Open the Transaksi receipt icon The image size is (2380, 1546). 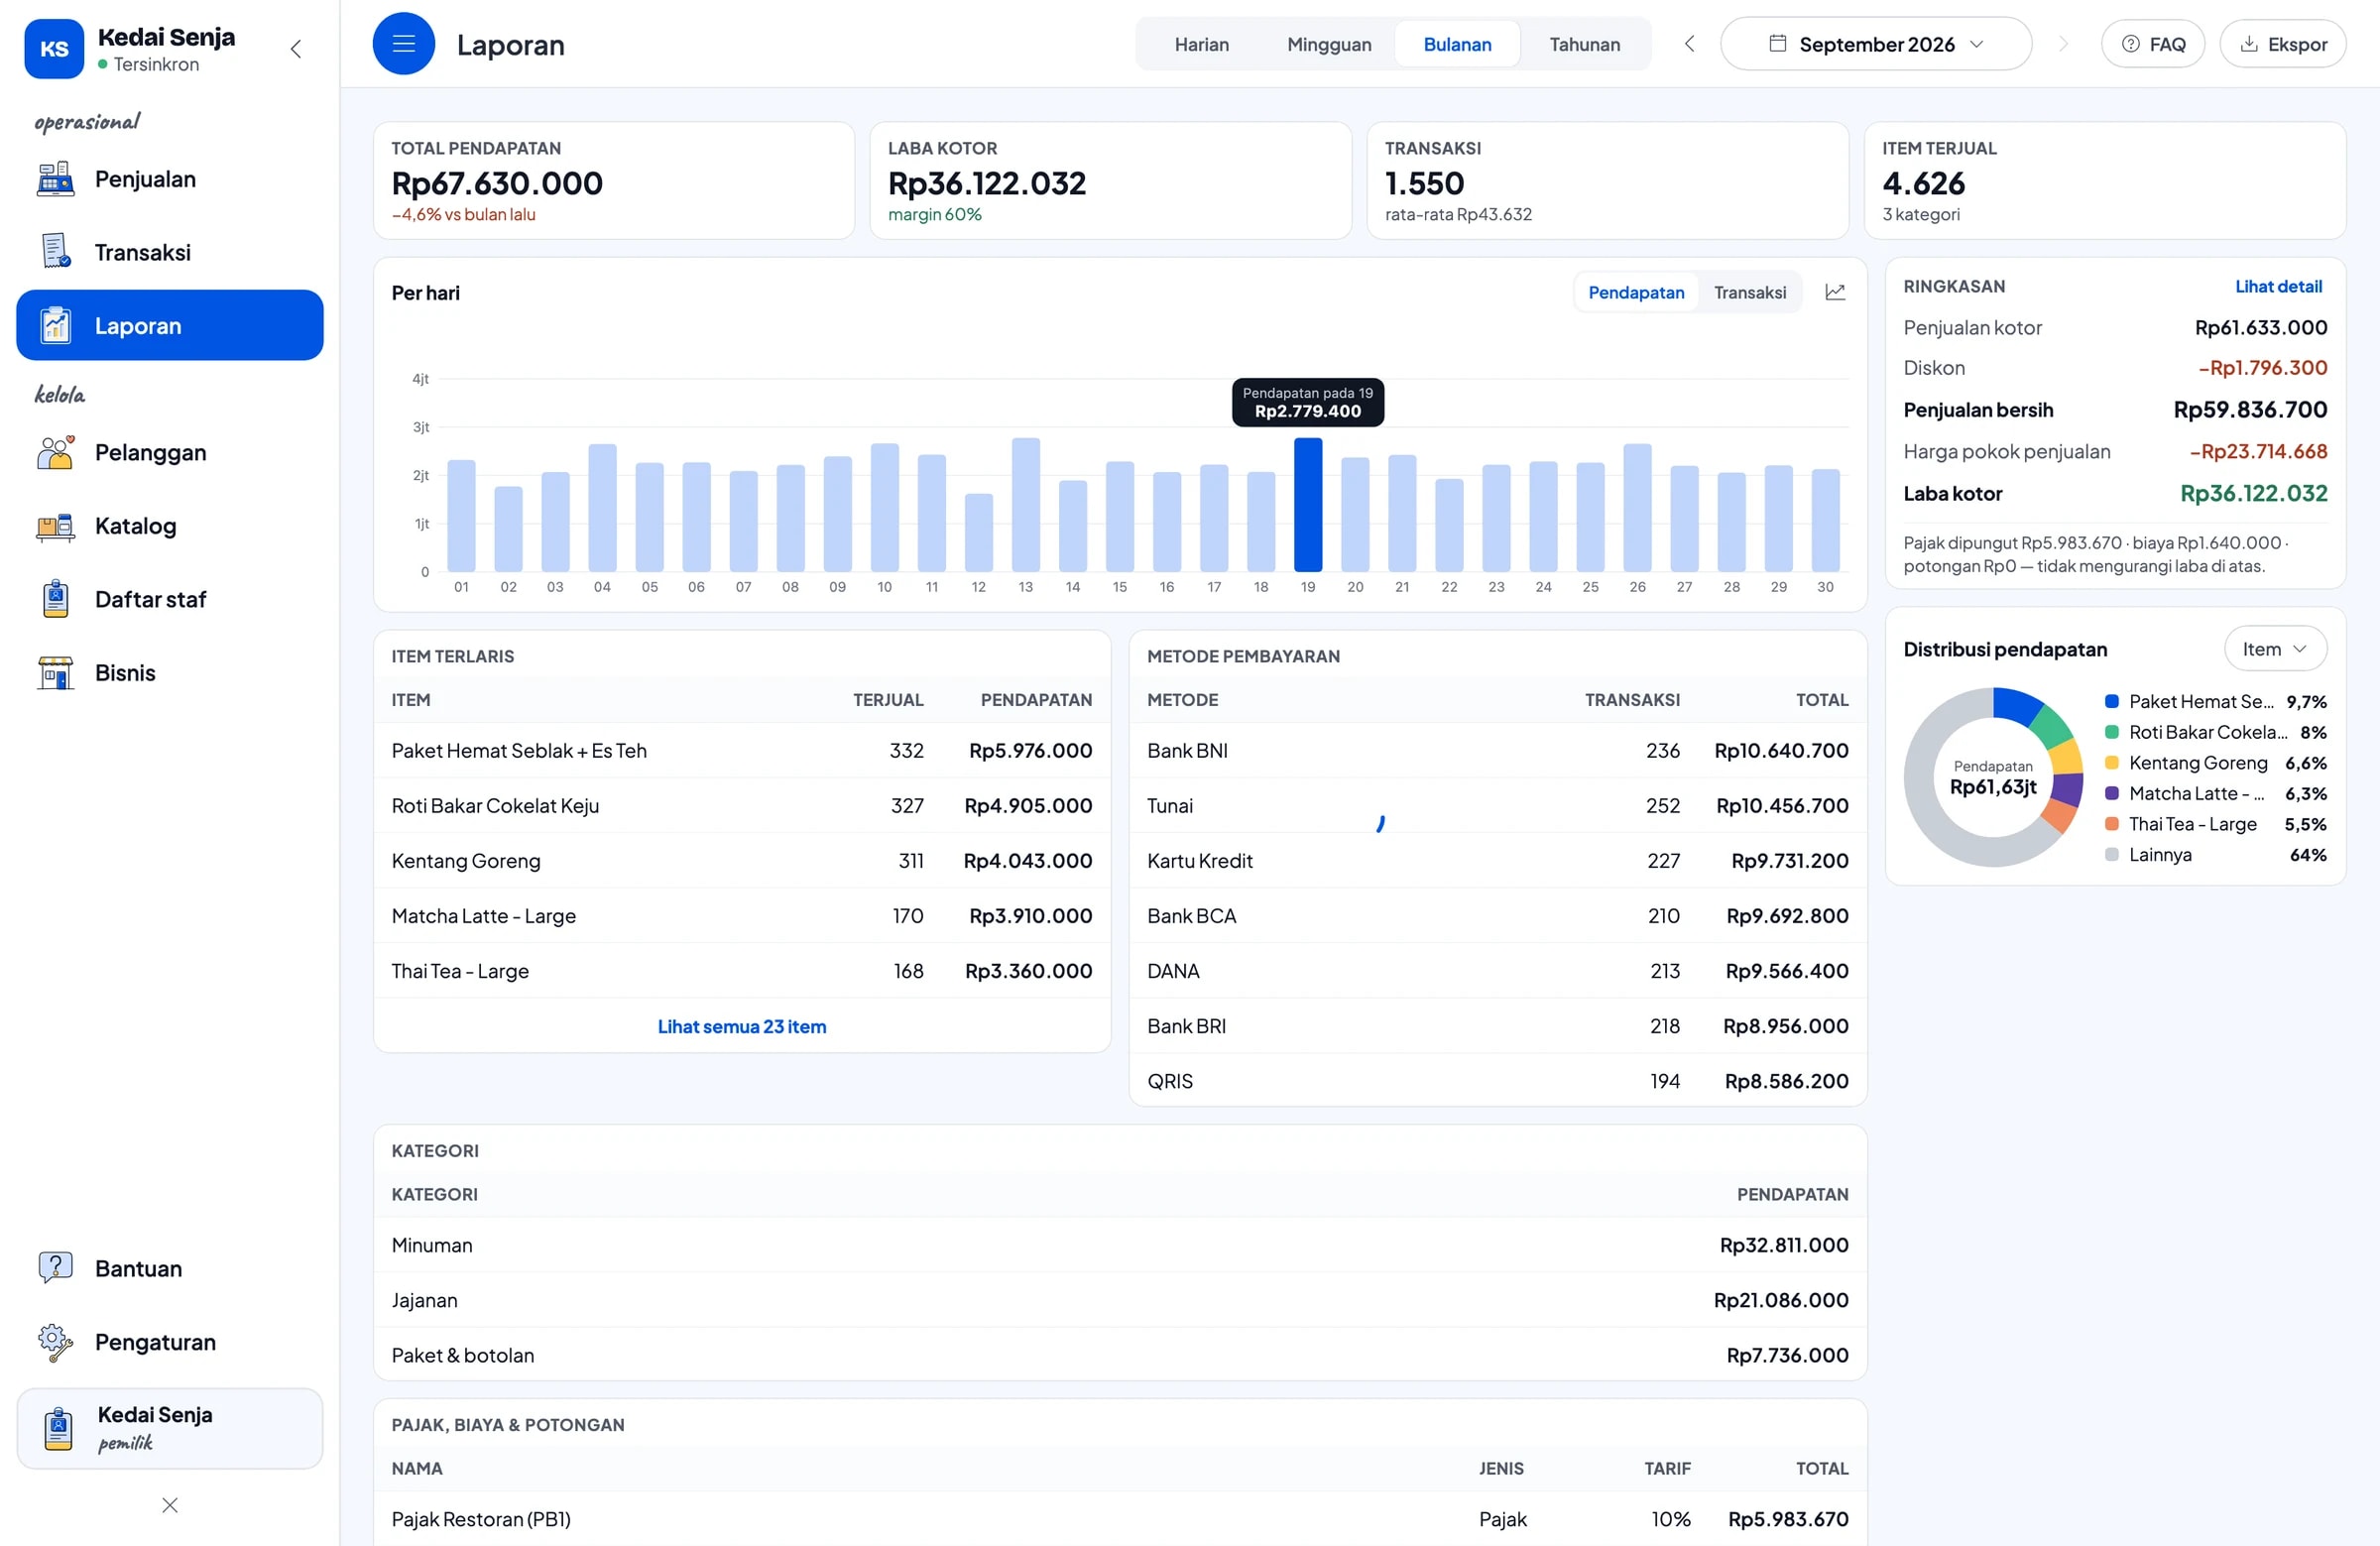(x=55, y=252)
